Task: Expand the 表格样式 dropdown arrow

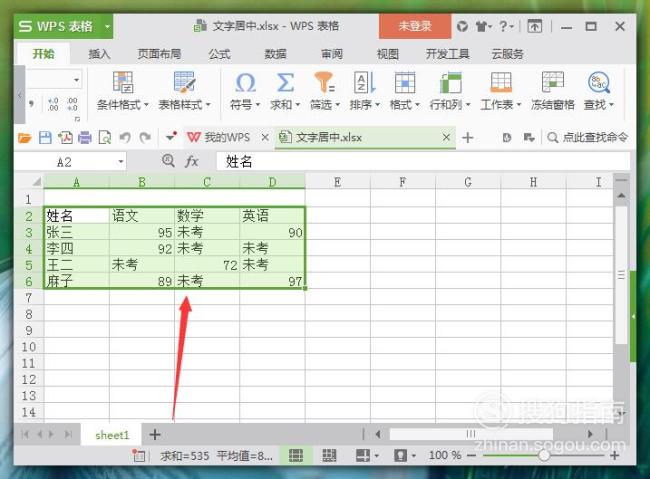Action: pyautogui.click(x=208, y=105)
